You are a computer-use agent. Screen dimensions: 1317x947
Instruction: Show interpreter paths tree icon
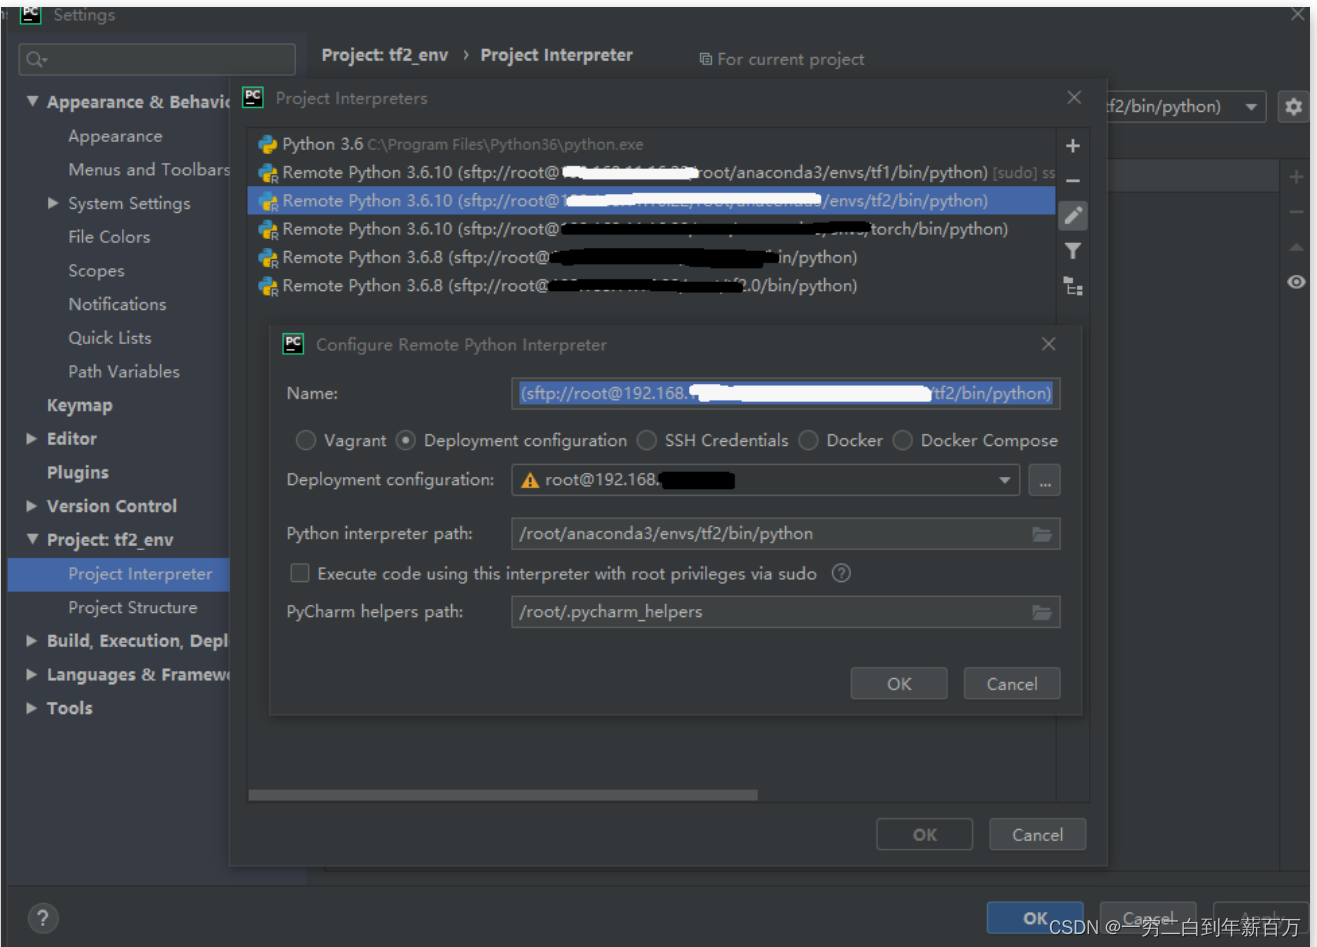(x=1072, y=286)
